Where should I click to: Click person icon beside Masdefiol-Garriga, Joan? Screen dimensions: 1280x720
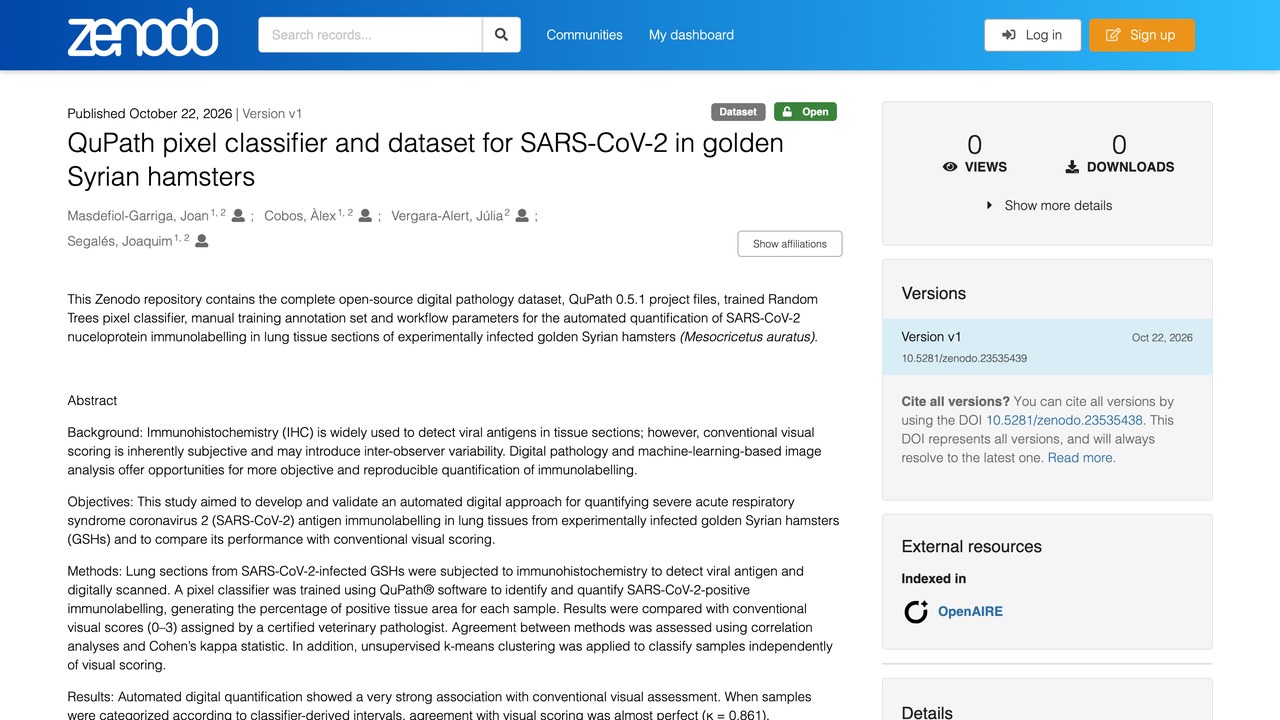click(x=238, y=215)
